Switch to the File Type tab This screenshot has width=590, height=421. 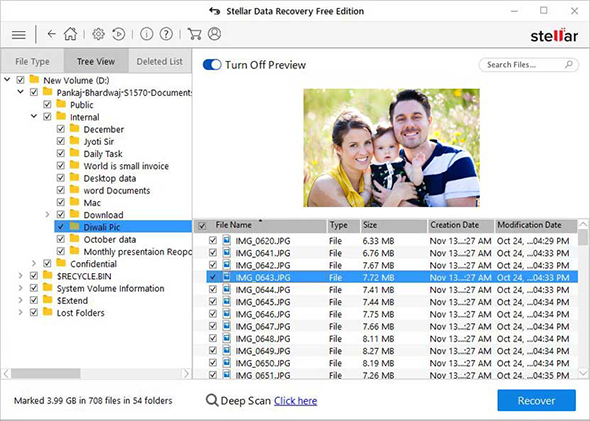coord(32,61)
